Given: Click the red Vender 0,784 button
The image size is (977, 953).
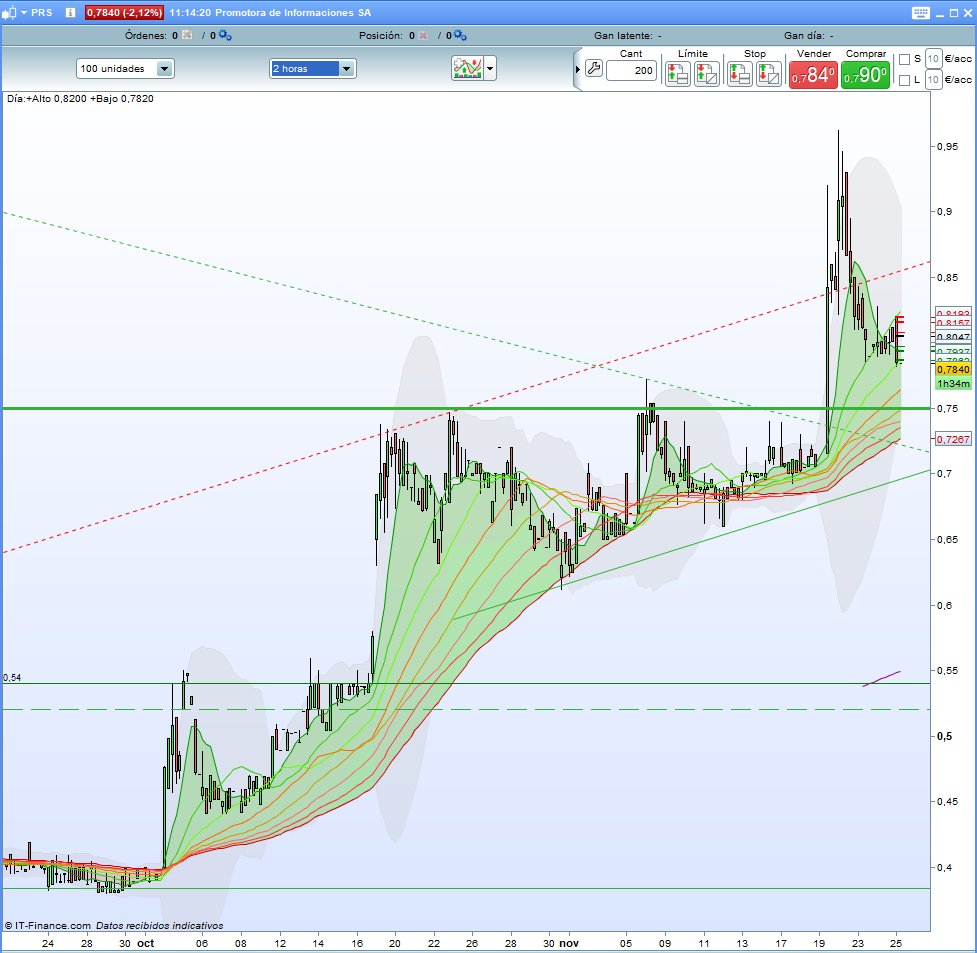Looking at the screenshot, I should pos(813,75).
